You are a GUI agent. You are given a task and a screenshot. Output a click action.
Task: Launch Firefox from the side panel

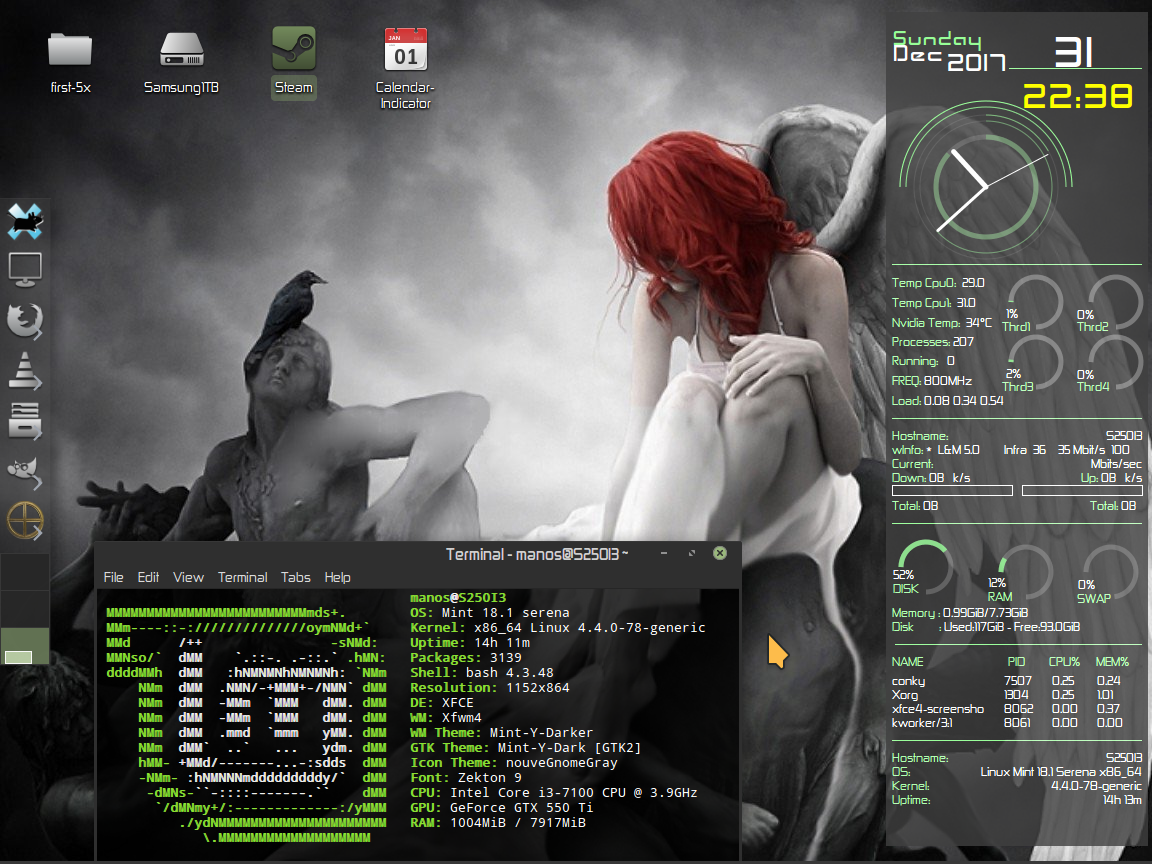[25, 321]
